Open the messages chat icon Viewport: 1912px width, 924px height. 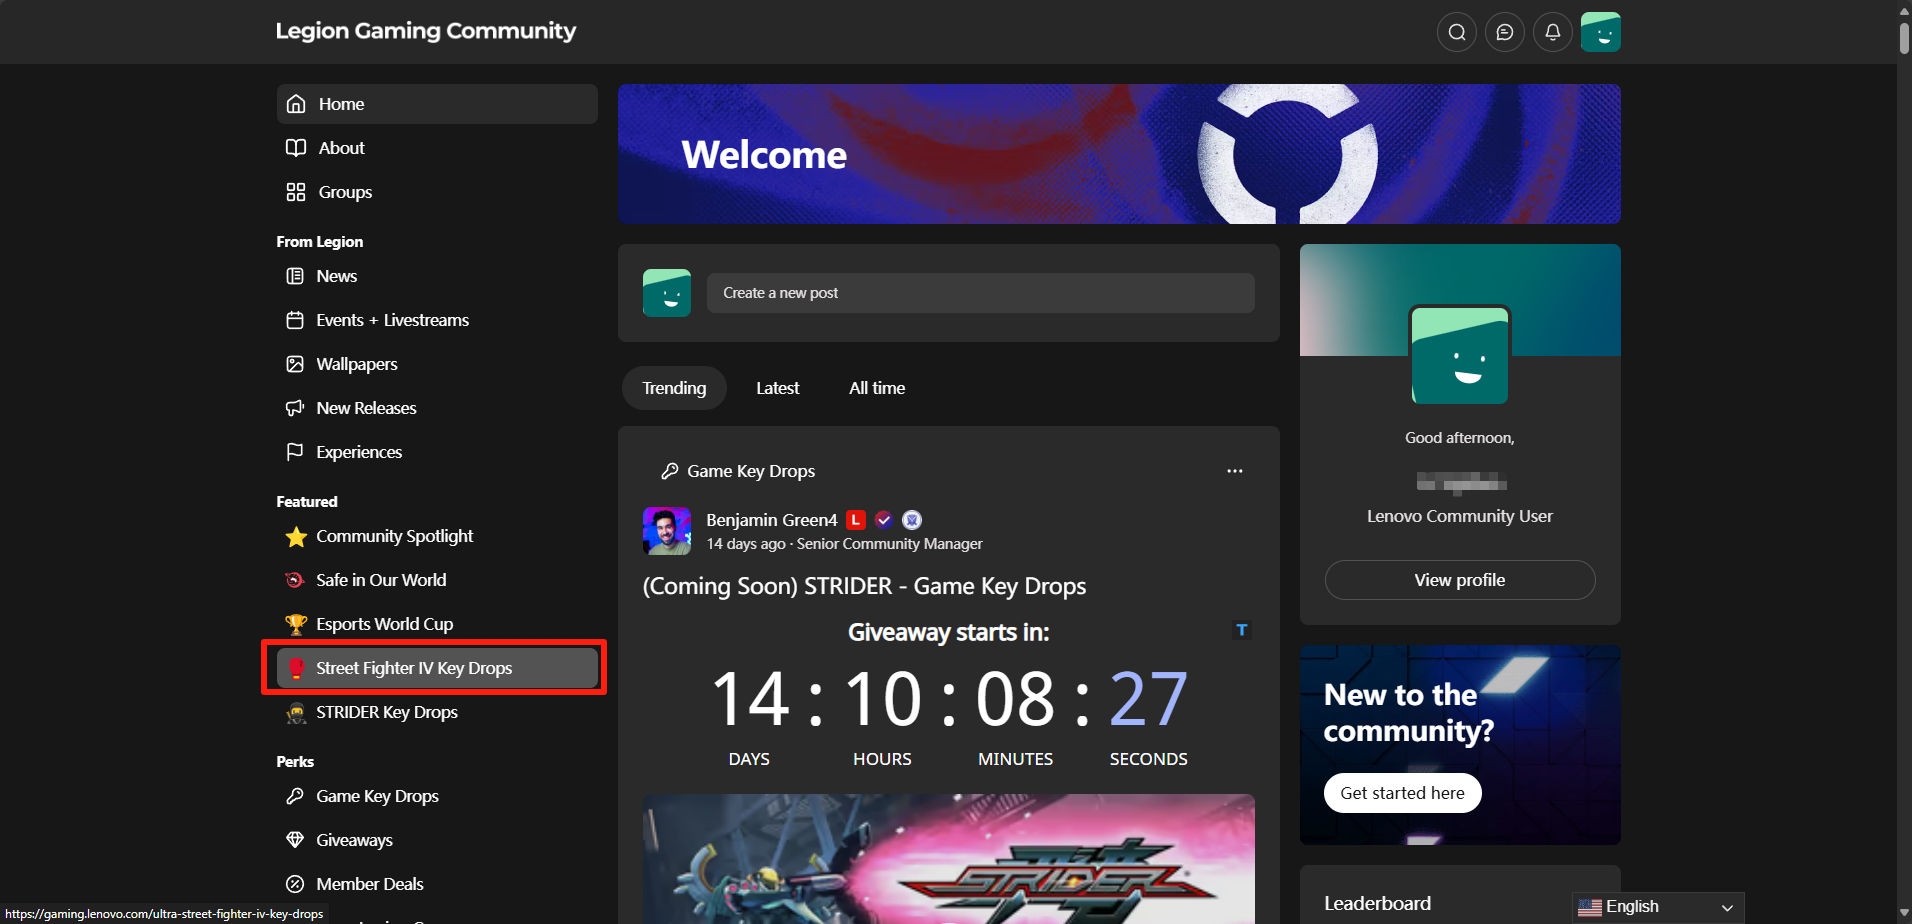coord(1505,32)
